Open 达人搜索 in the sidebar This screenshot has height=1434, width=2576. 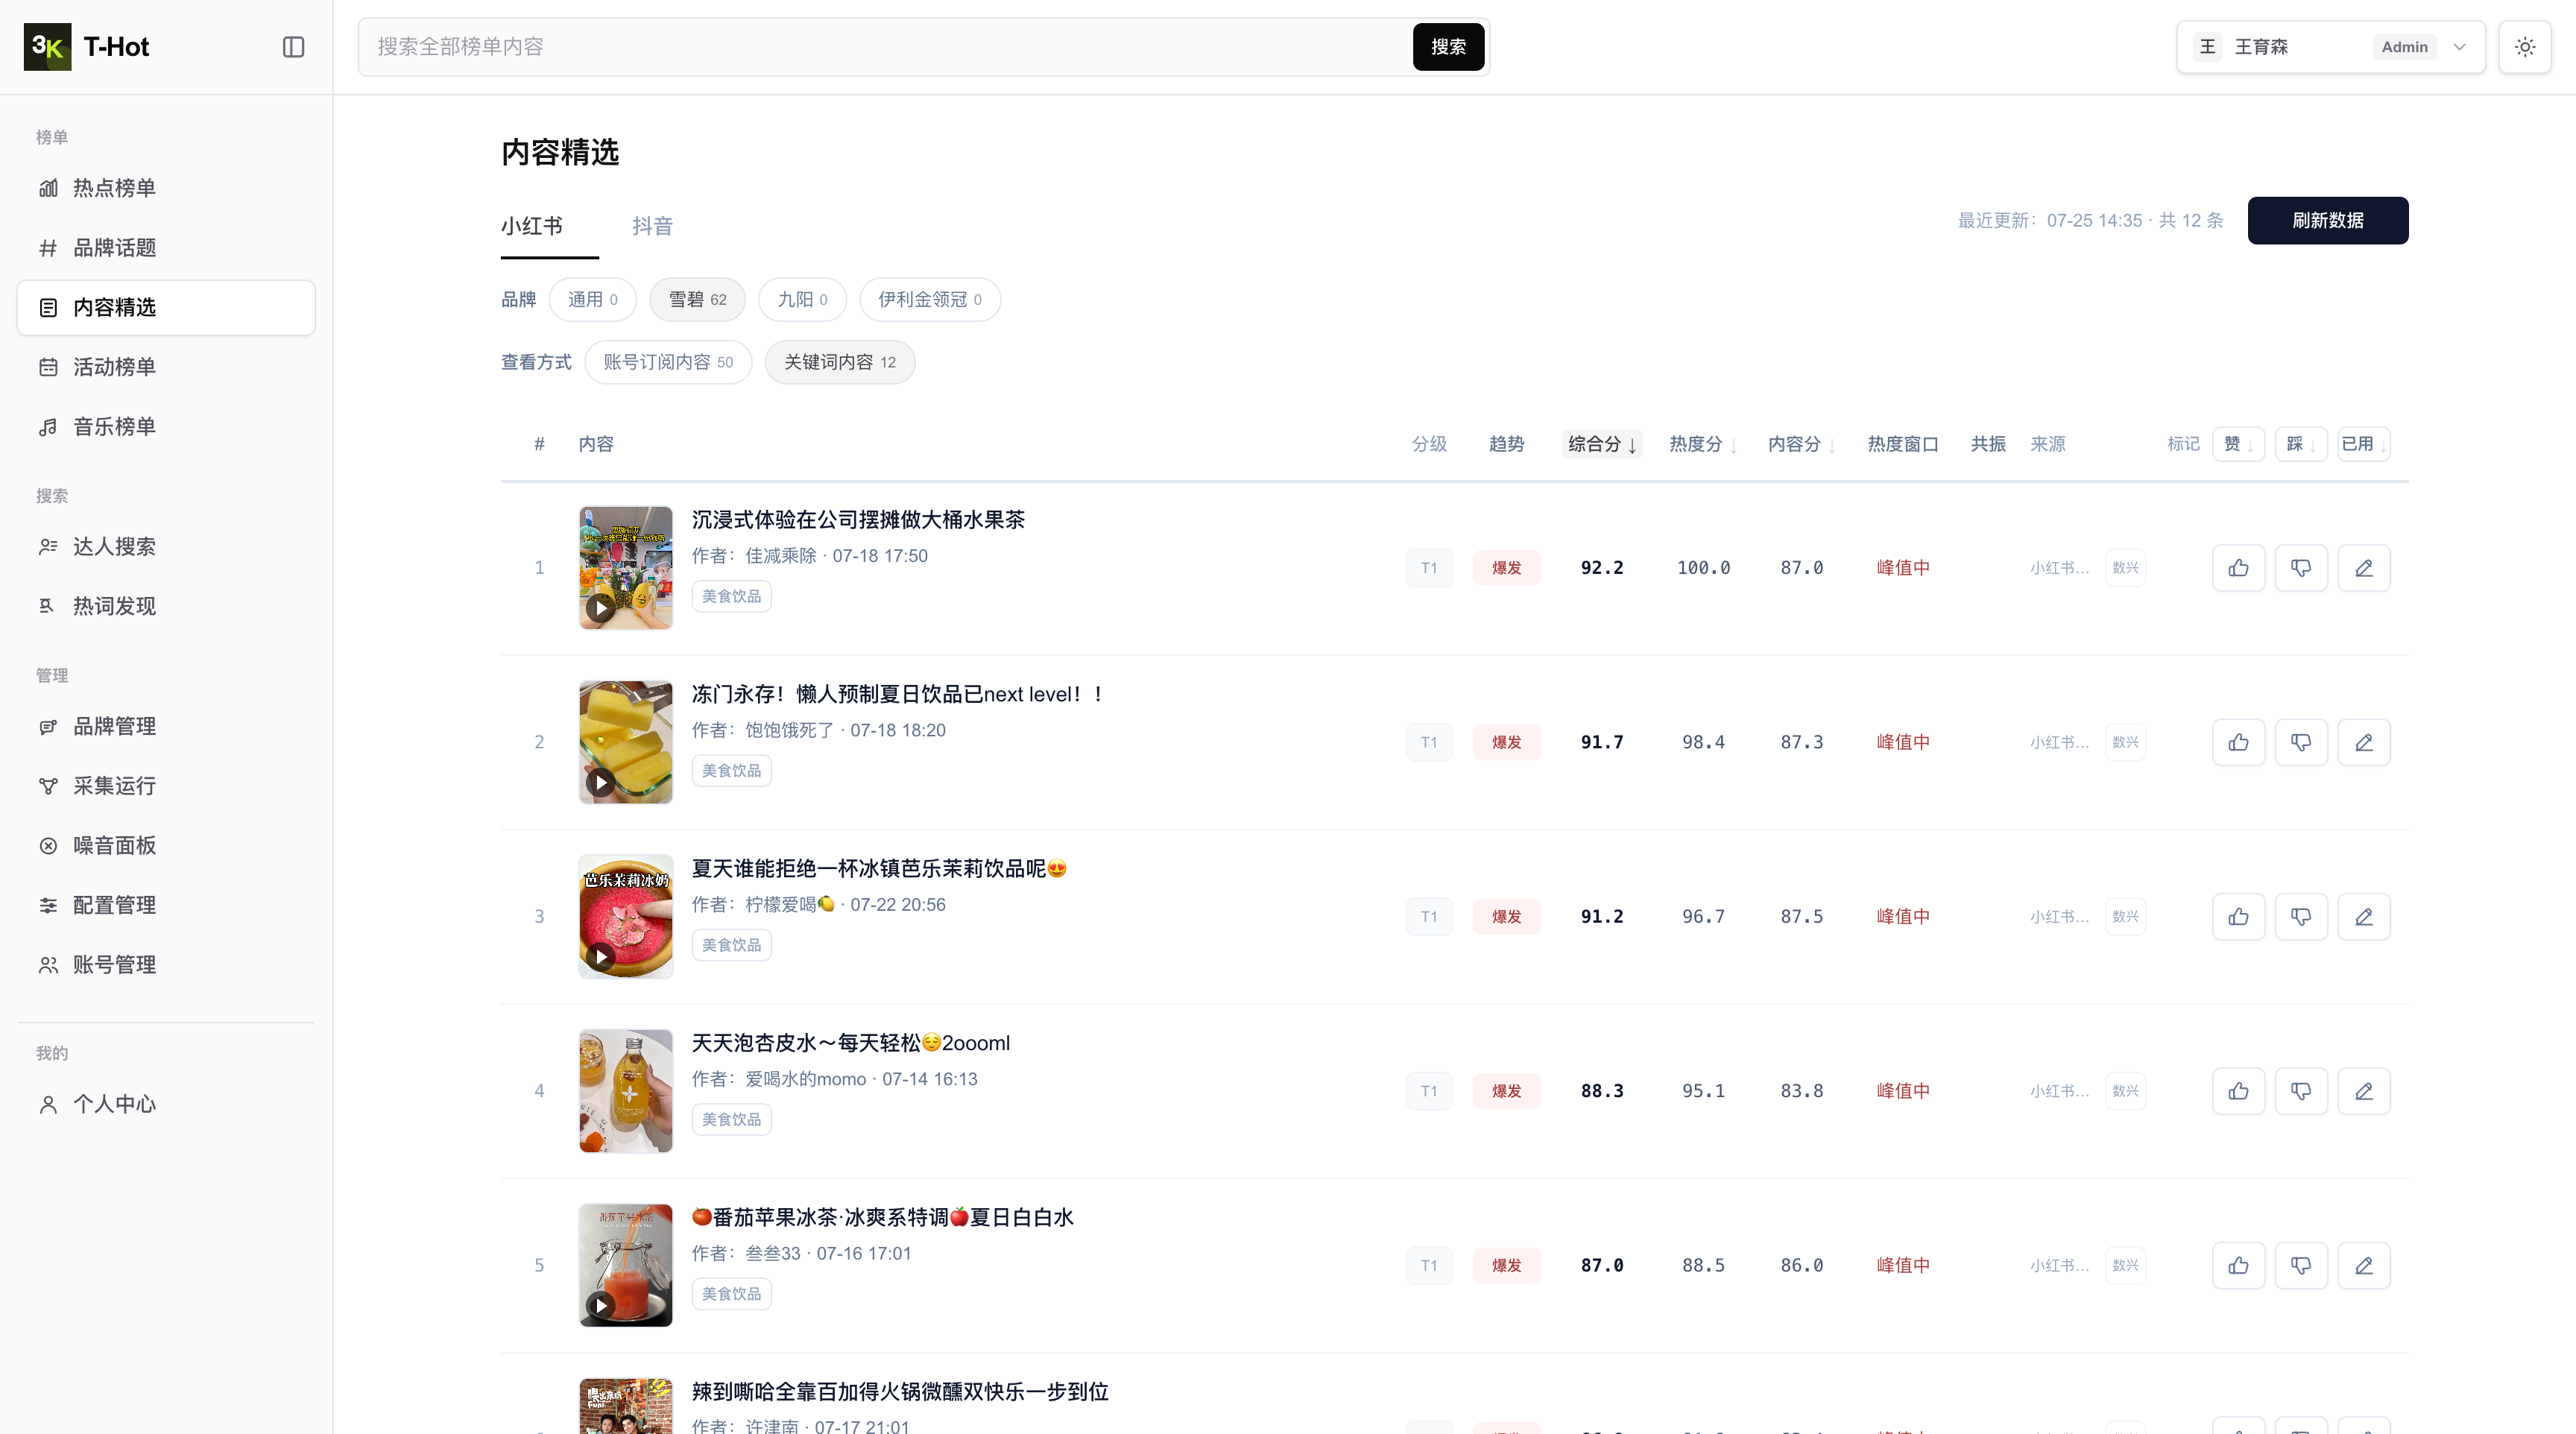pyautogui.click(x=166, y=547)
